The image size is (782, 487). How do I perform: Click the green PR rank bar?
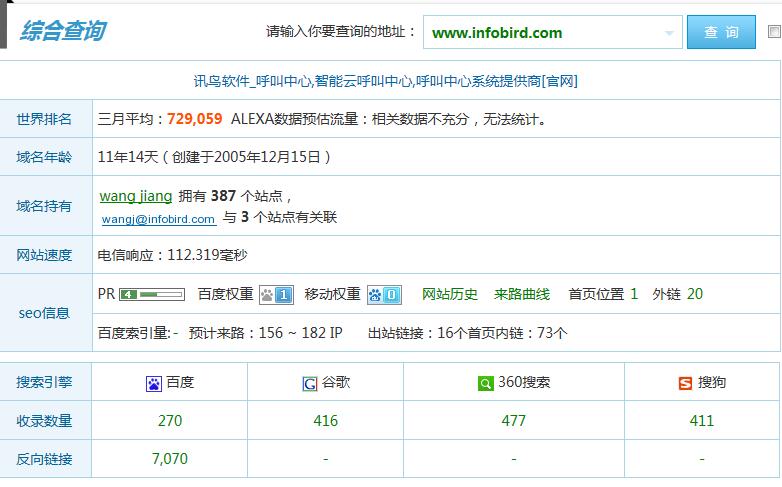coord(152,295)
